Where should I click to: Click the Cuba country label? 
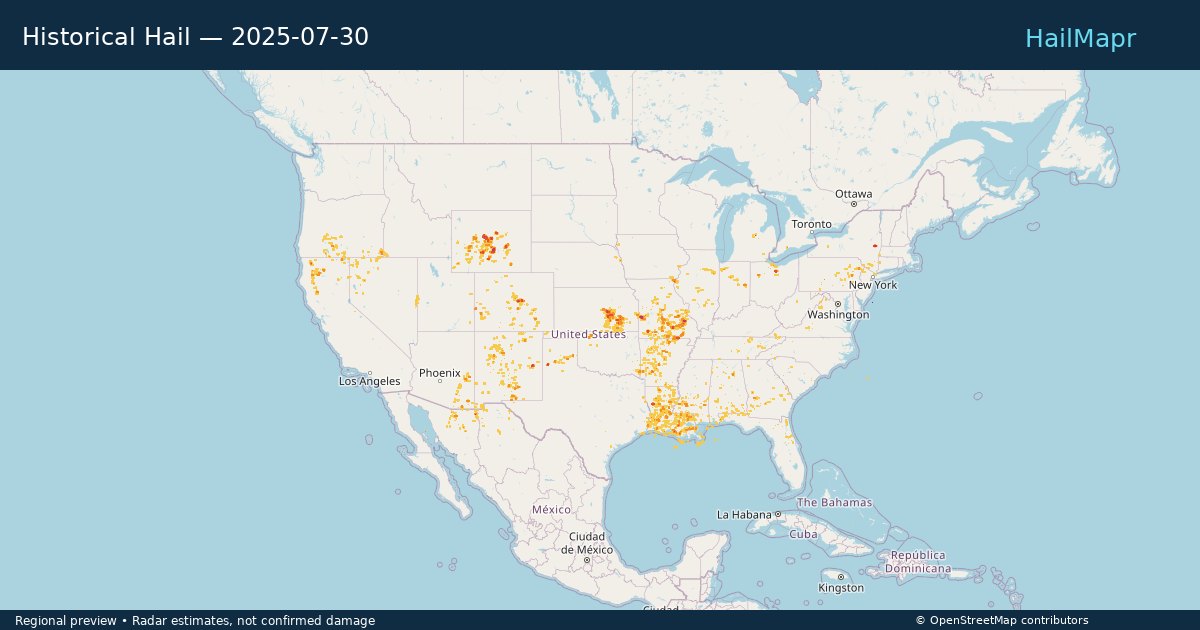[803, 534]
